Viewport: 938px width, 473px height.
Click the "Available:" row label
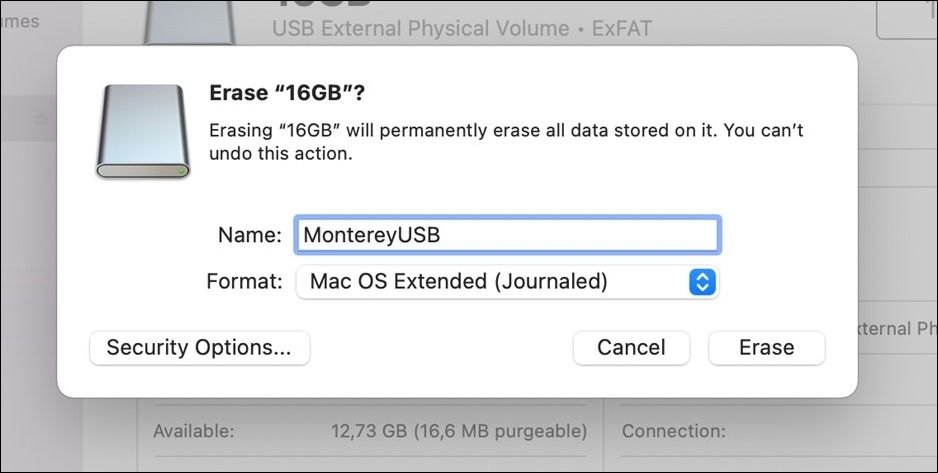tap(193, 432)
